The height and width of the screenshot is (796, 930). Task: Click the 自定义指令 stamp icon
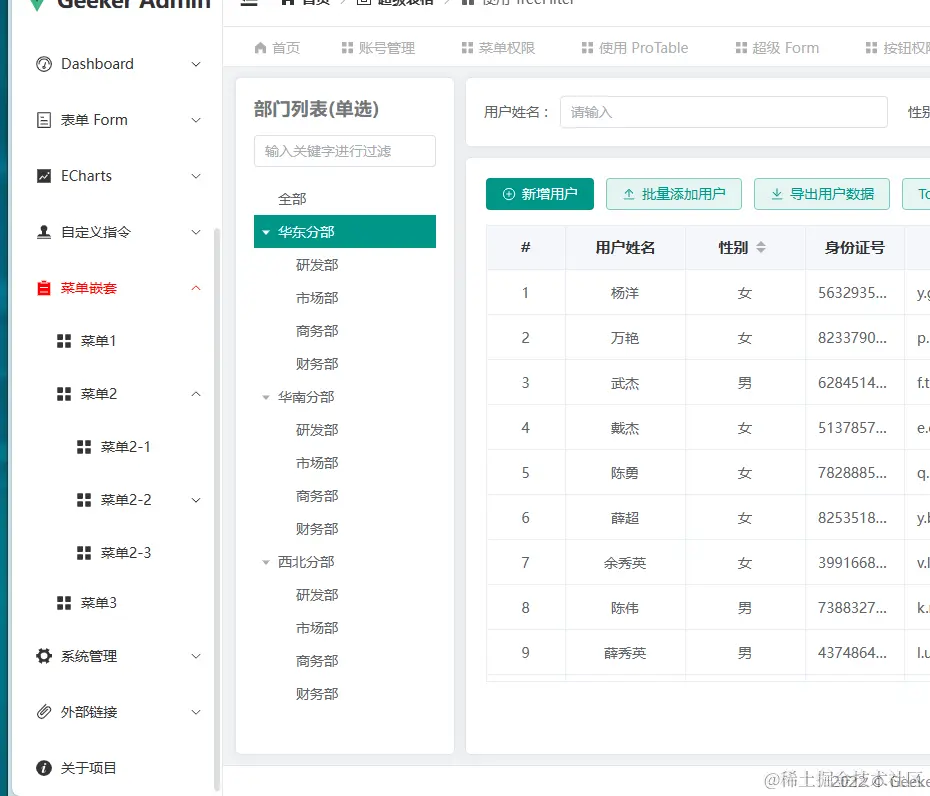[44, 232]
